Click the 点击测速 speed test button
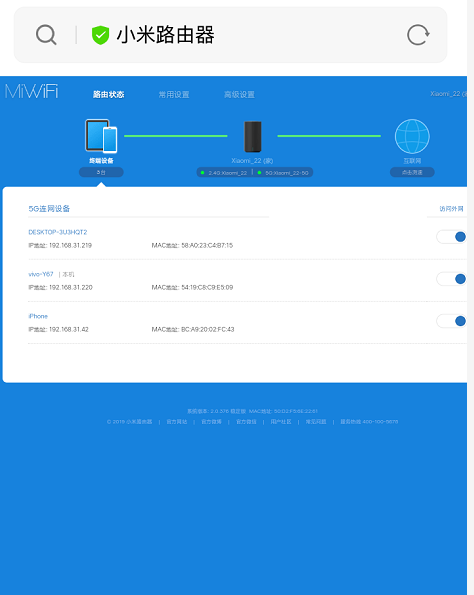This screenshot has width=474, height=595. (412, 172)
